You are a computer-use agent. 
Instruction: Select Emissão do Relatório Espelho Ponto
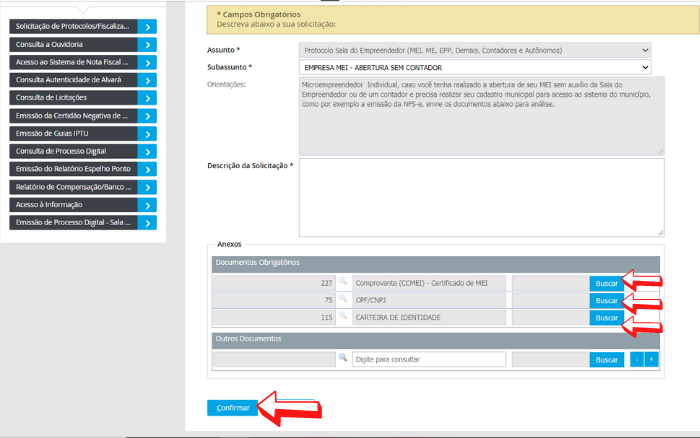point(73,169)
